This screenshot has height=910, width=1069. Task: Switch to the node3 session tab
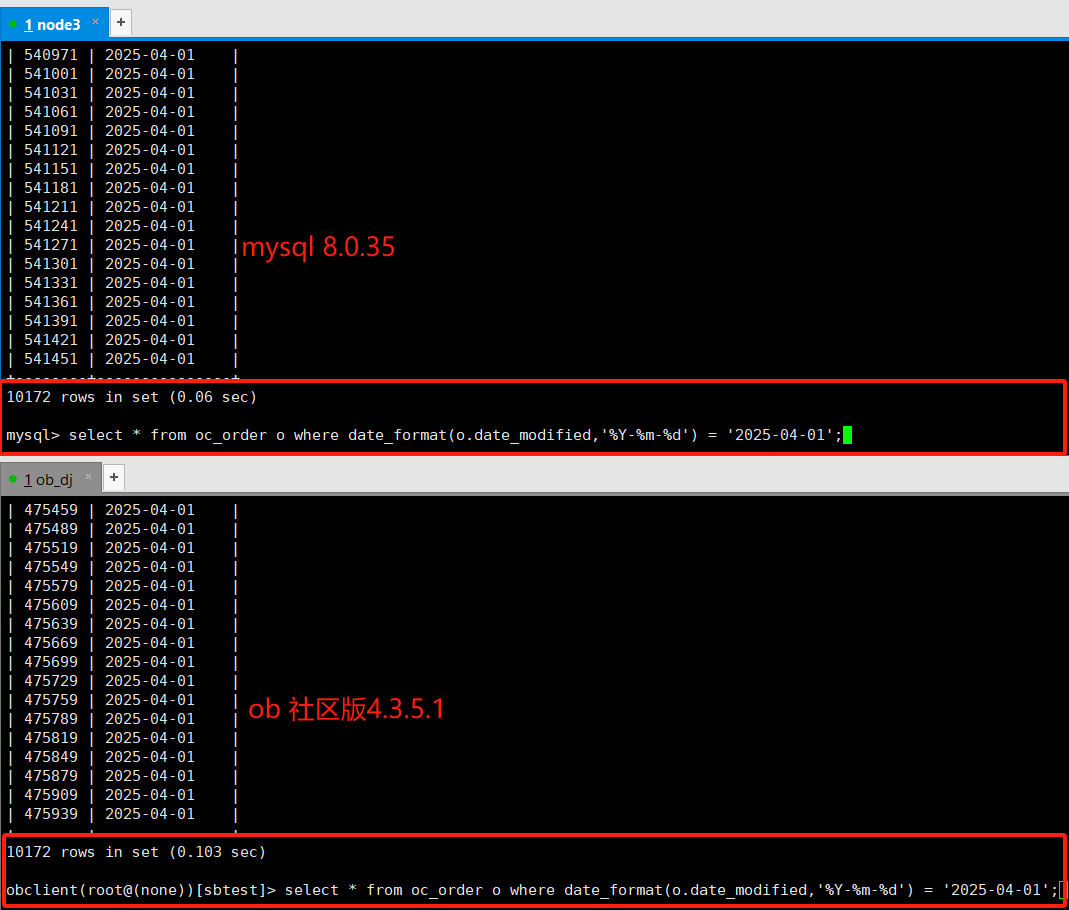click(x=53, y=24)
